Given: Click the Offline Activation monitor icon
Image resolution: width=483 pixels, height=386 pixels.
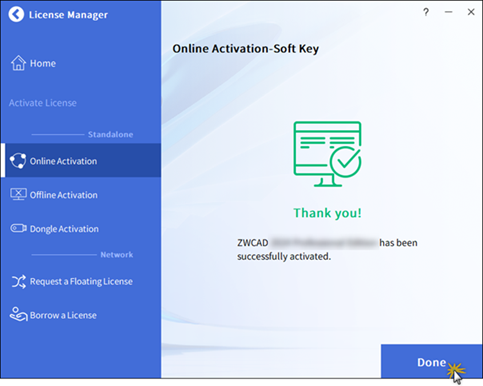Looking at the screenshot, I should (18, 194).
